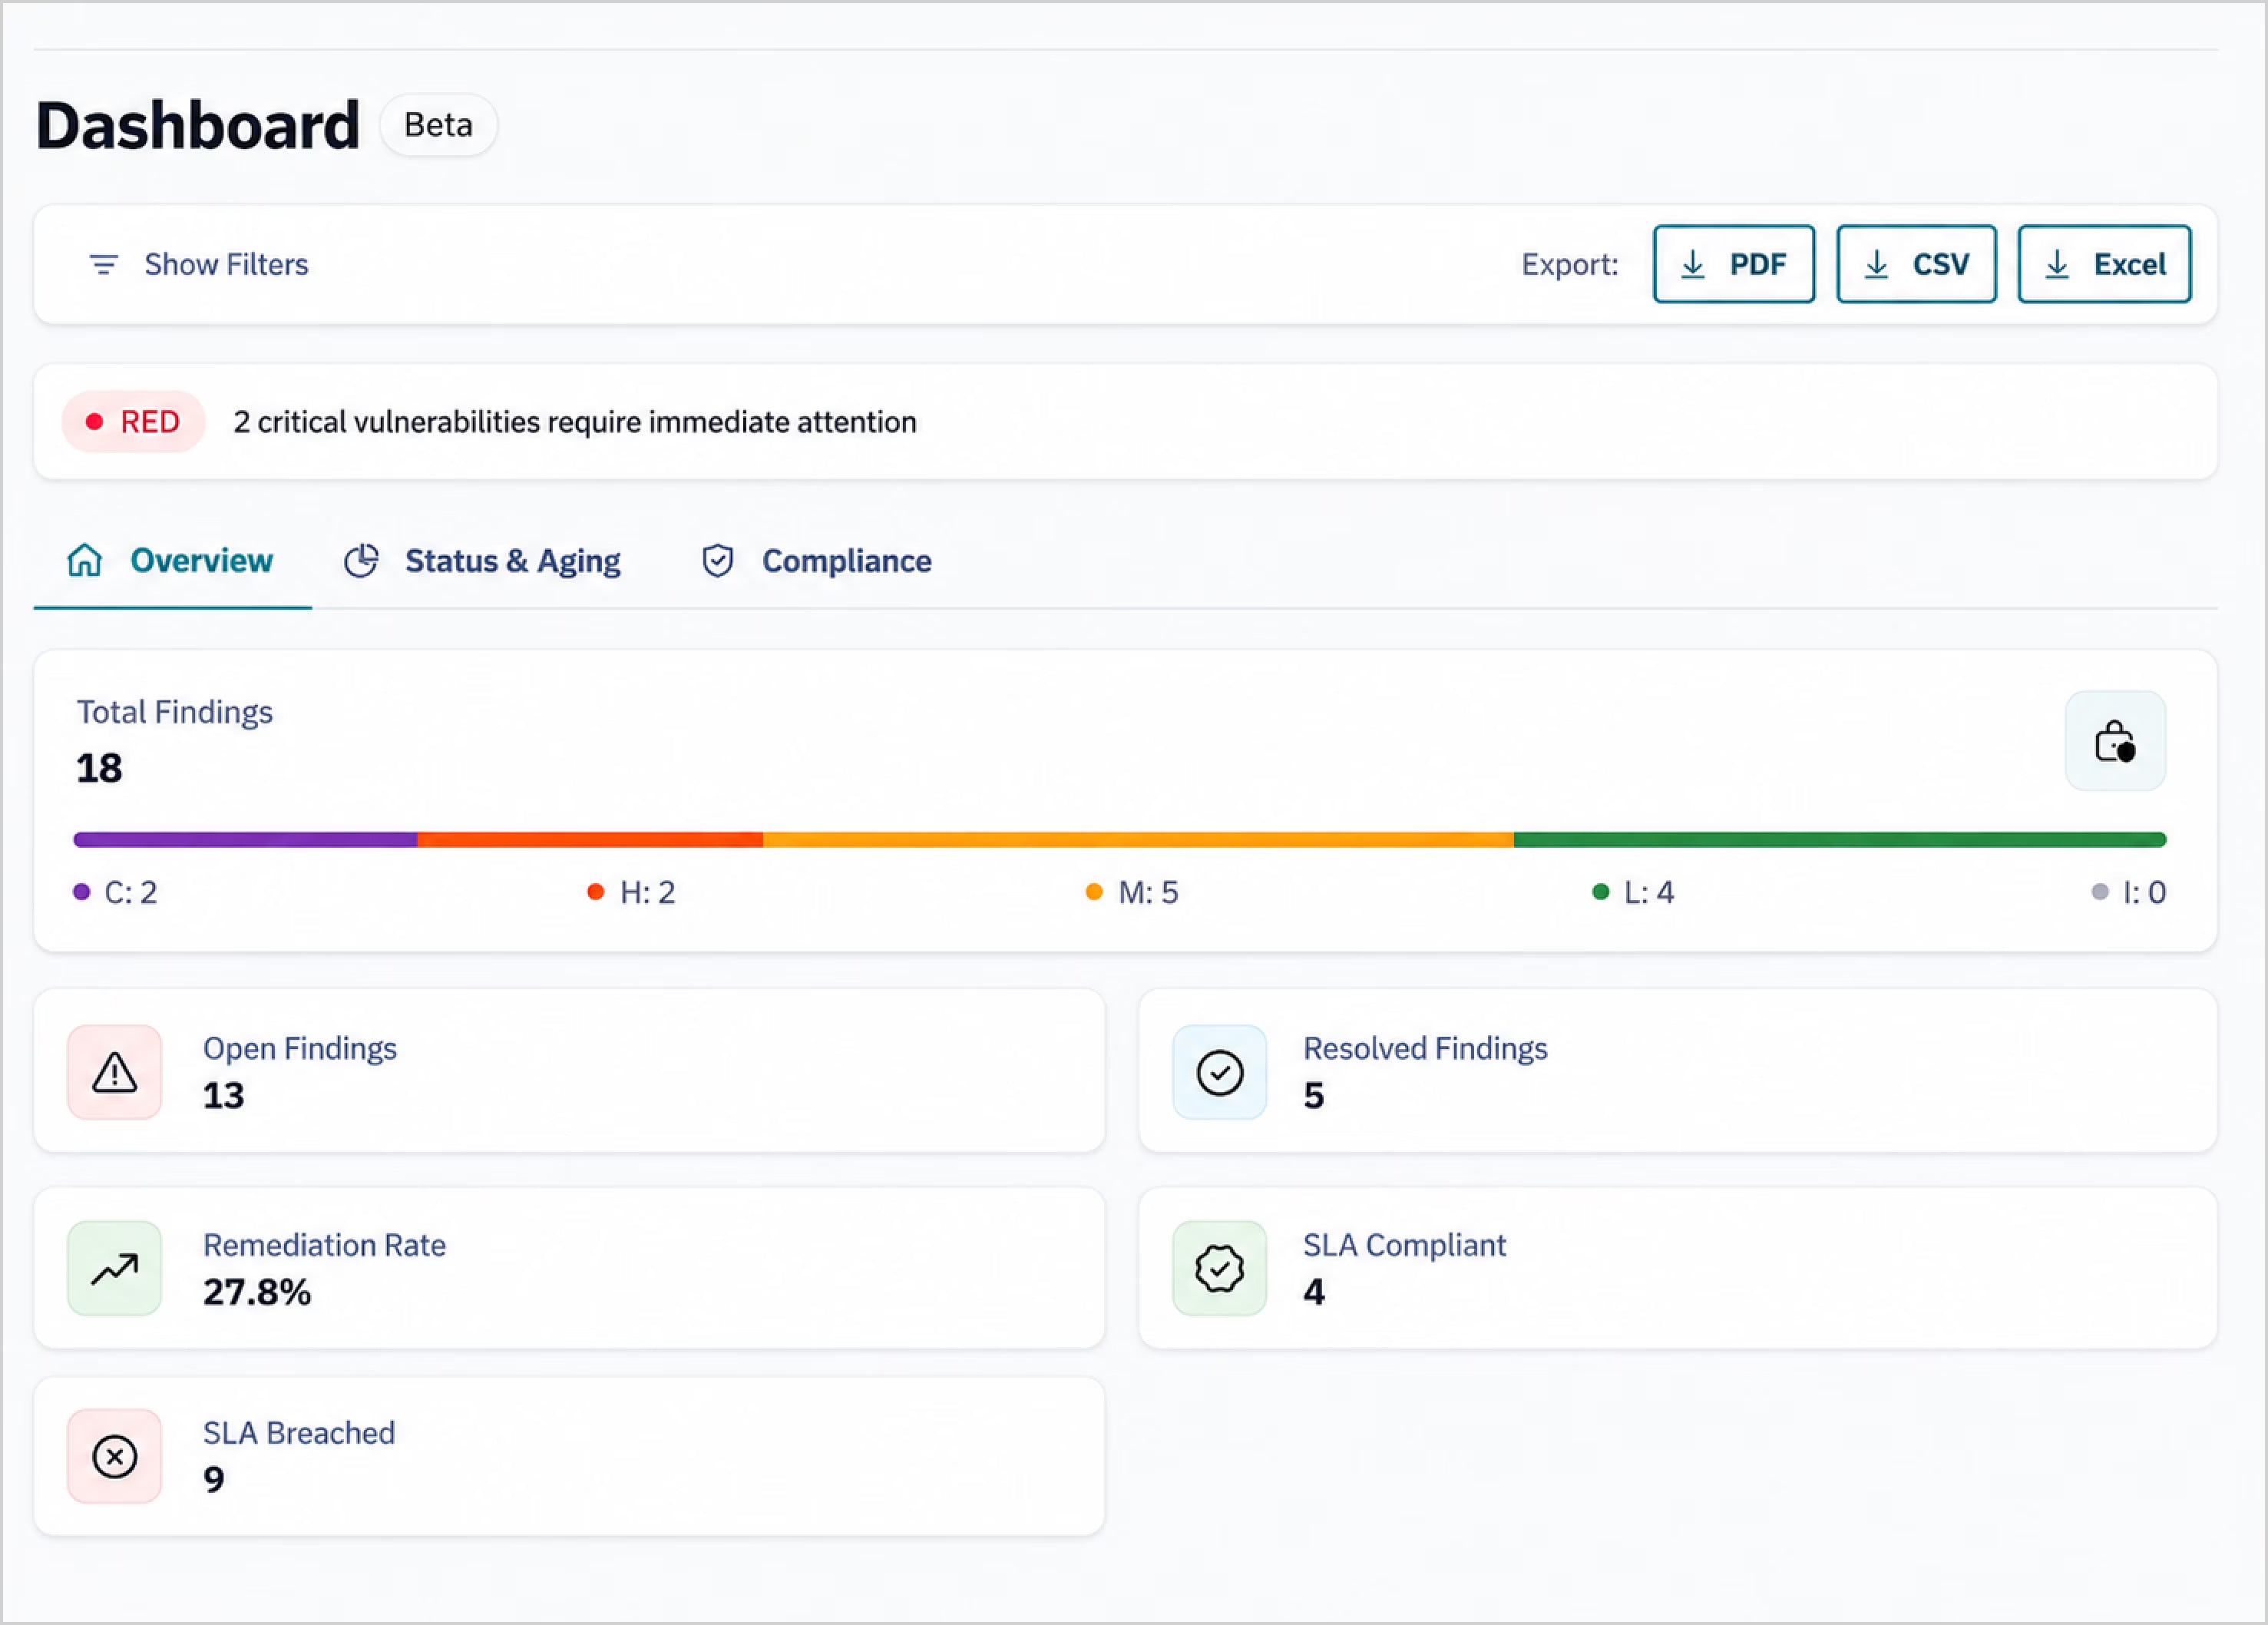The height and width of the screenshot is (1625, 2268).
Task: Click the filter lines icon
Action: (104, 264)
